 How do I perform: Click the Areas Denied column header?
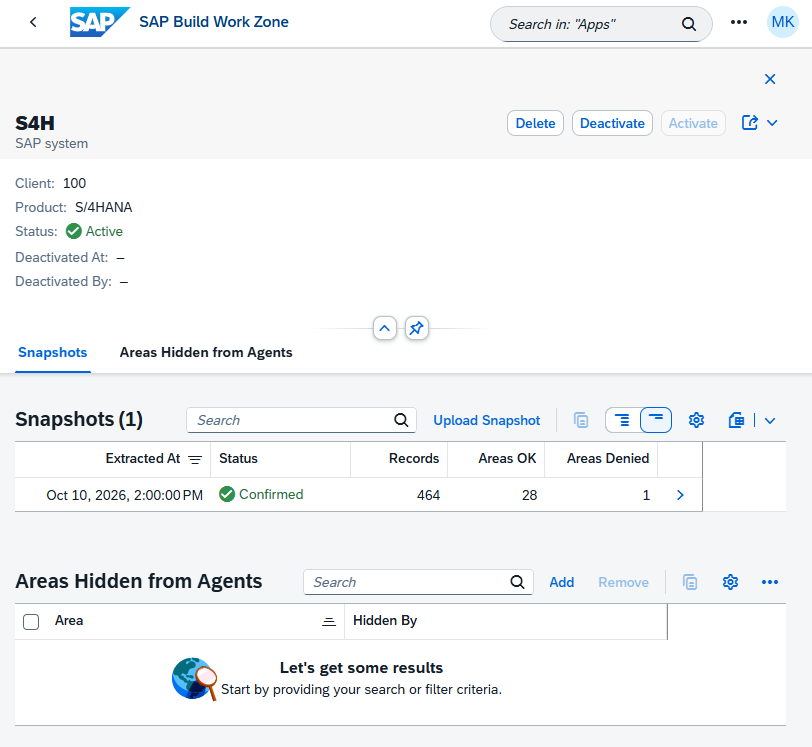coord(601,458)
